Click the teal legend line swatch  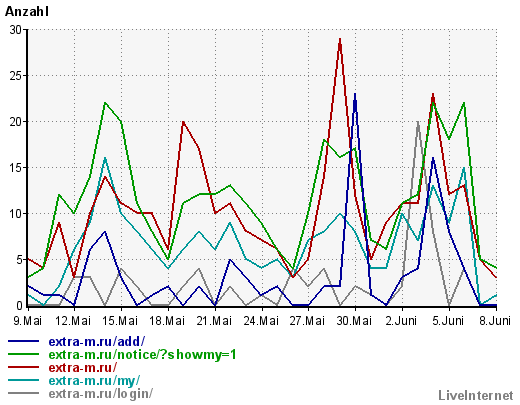[x=23, y=380]
